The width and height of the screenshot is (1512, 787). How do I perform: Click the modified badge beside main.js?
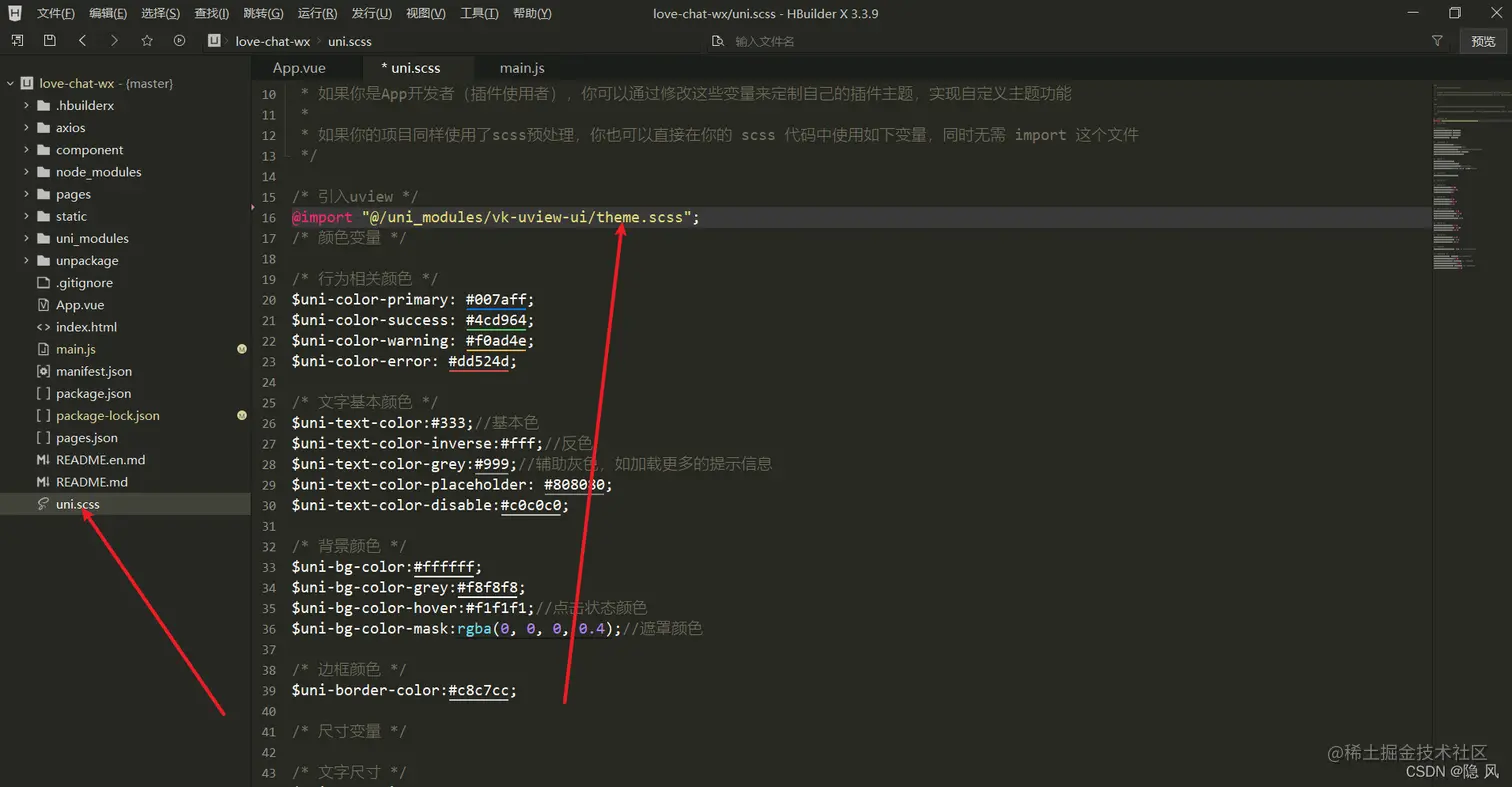point(242,349)
